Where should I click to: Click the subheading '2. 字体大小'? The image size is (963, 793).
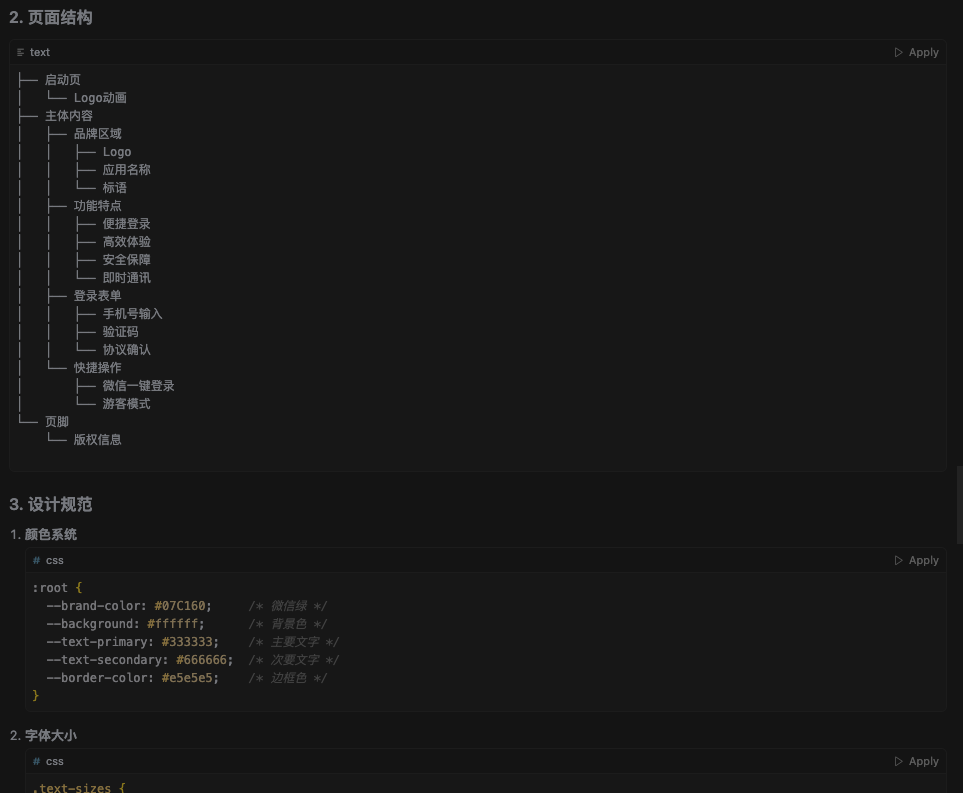(43, 735)
